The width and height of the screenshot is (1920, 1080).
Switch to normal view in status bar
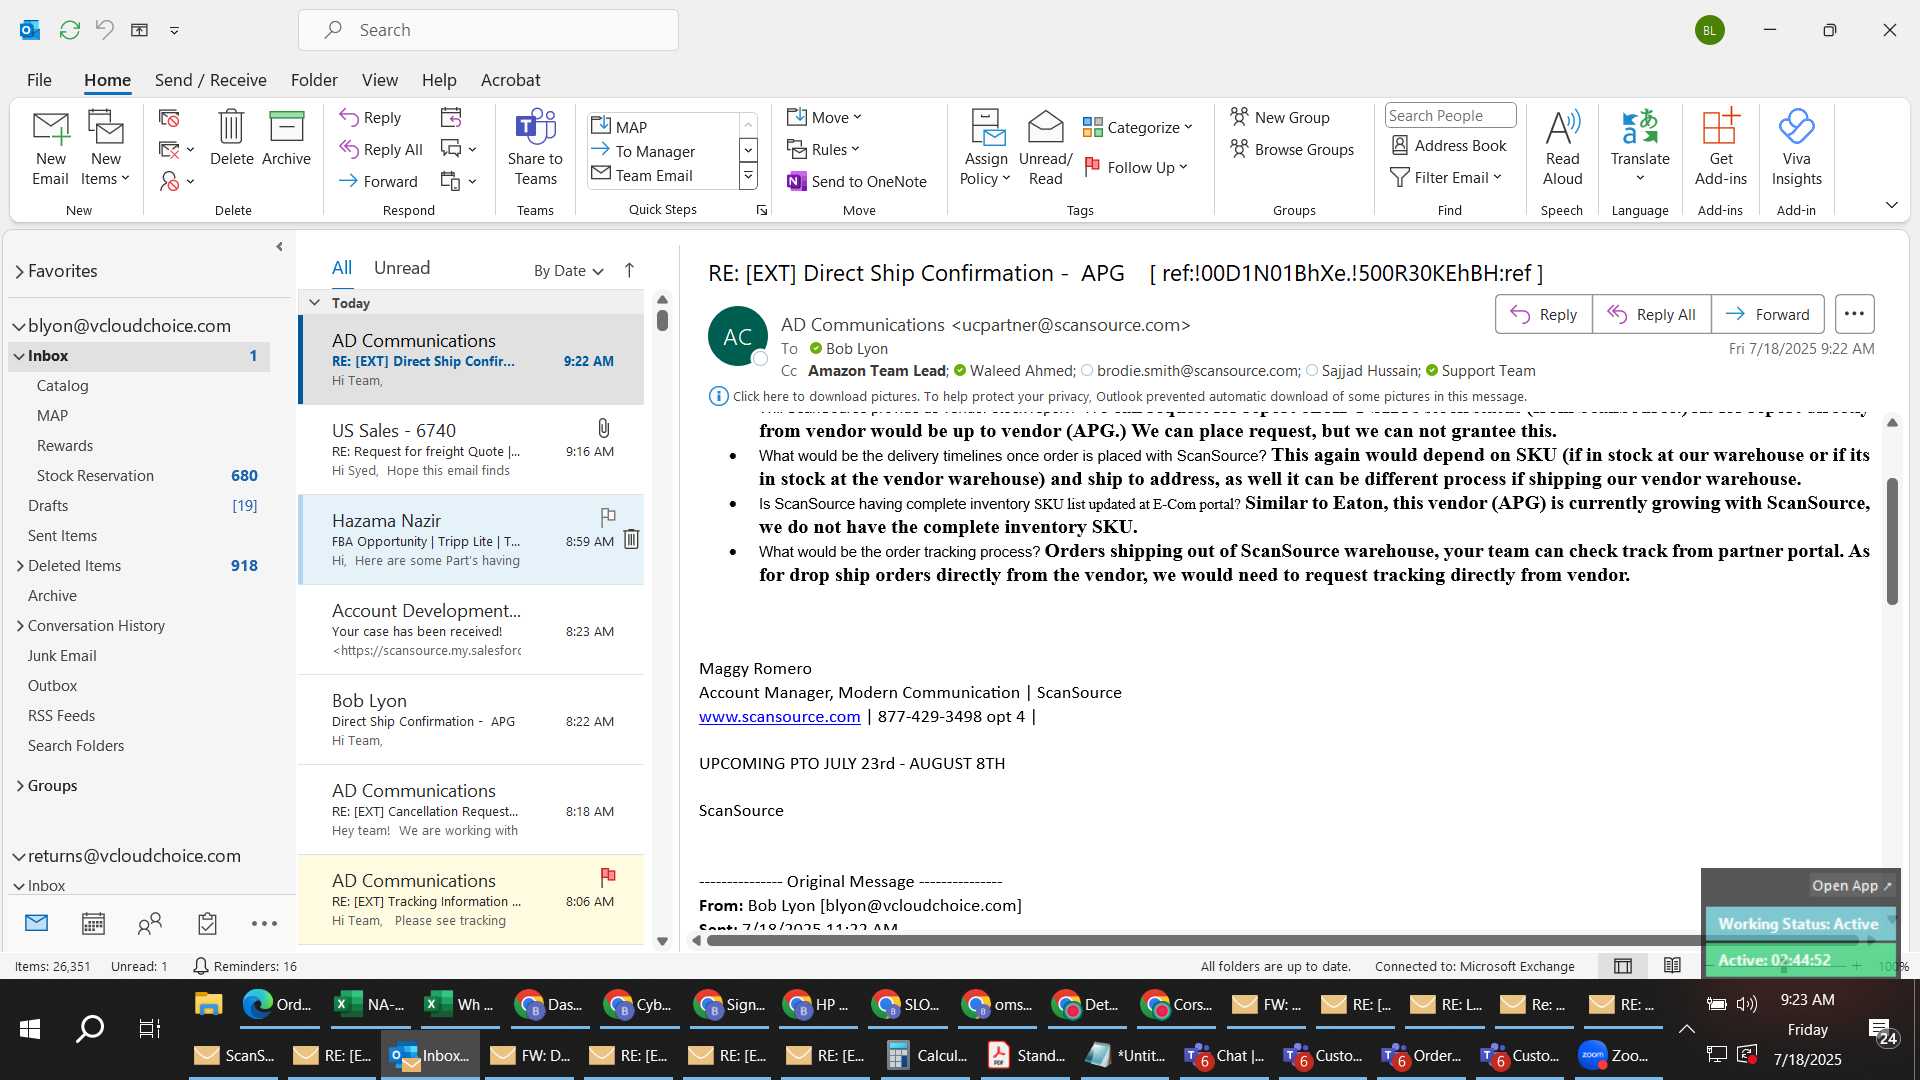click(1623, 966)
